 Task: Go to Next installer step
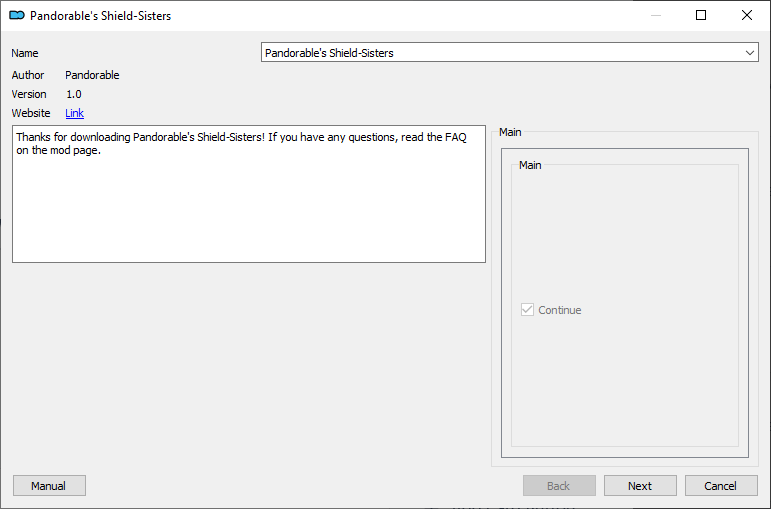click(640, 486)
